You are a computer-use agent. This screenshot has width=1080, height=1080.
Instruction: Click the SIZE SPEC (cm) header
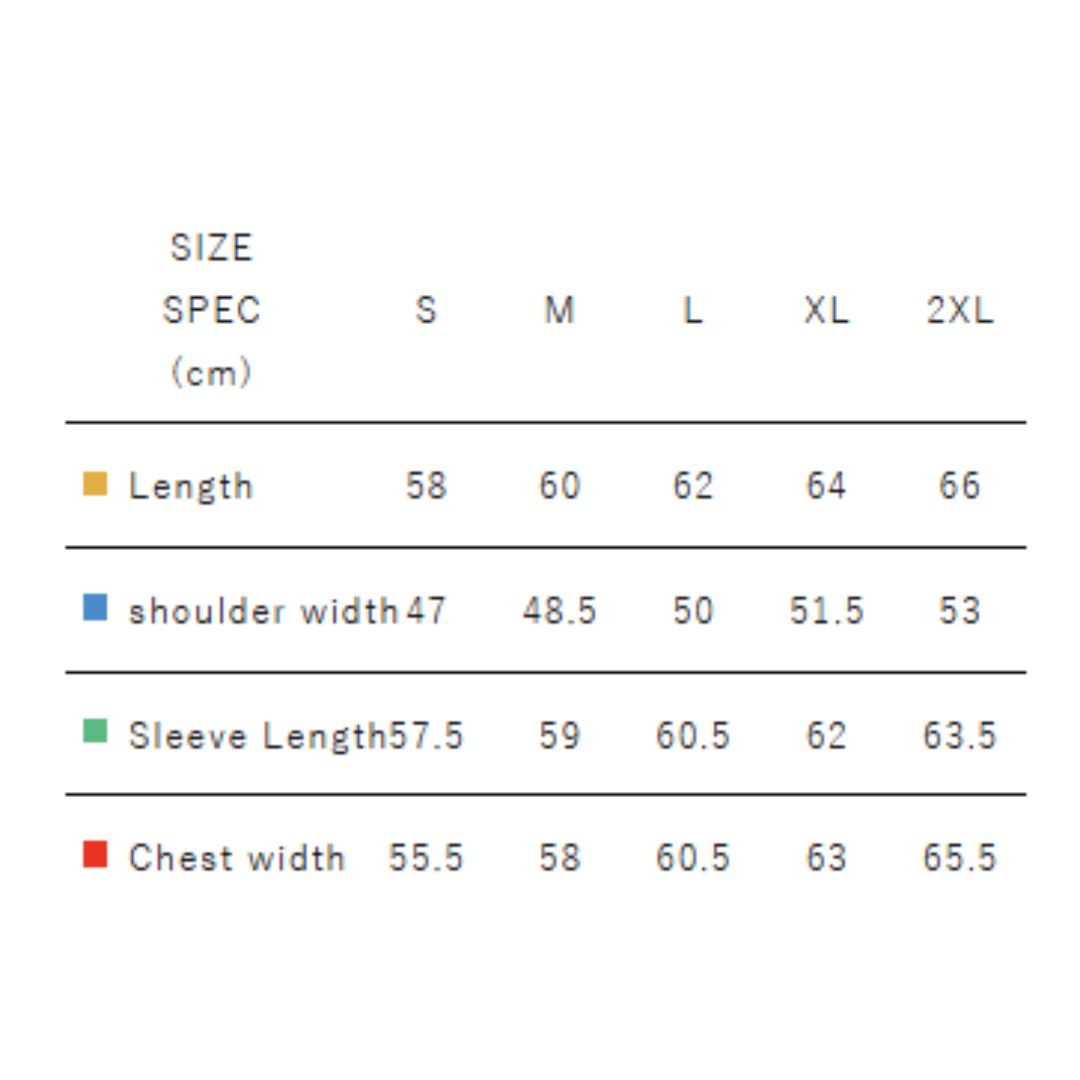(x=211, y=310)
